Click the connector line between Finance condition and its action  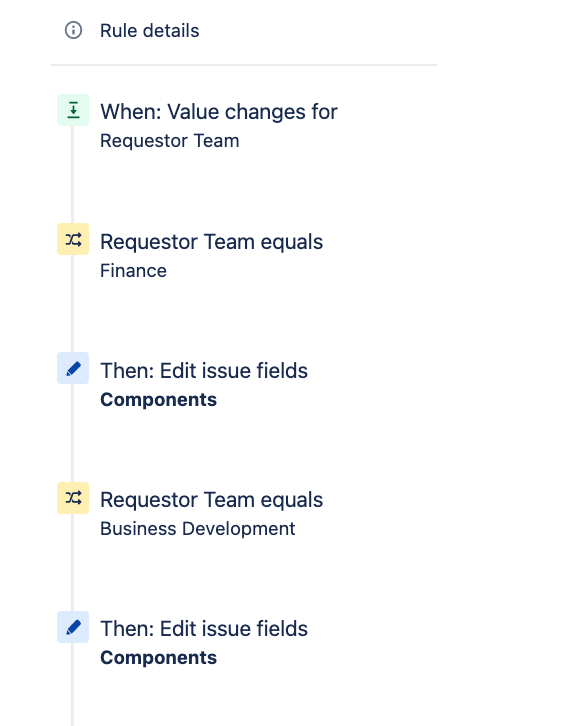click(x=72, y=304)
